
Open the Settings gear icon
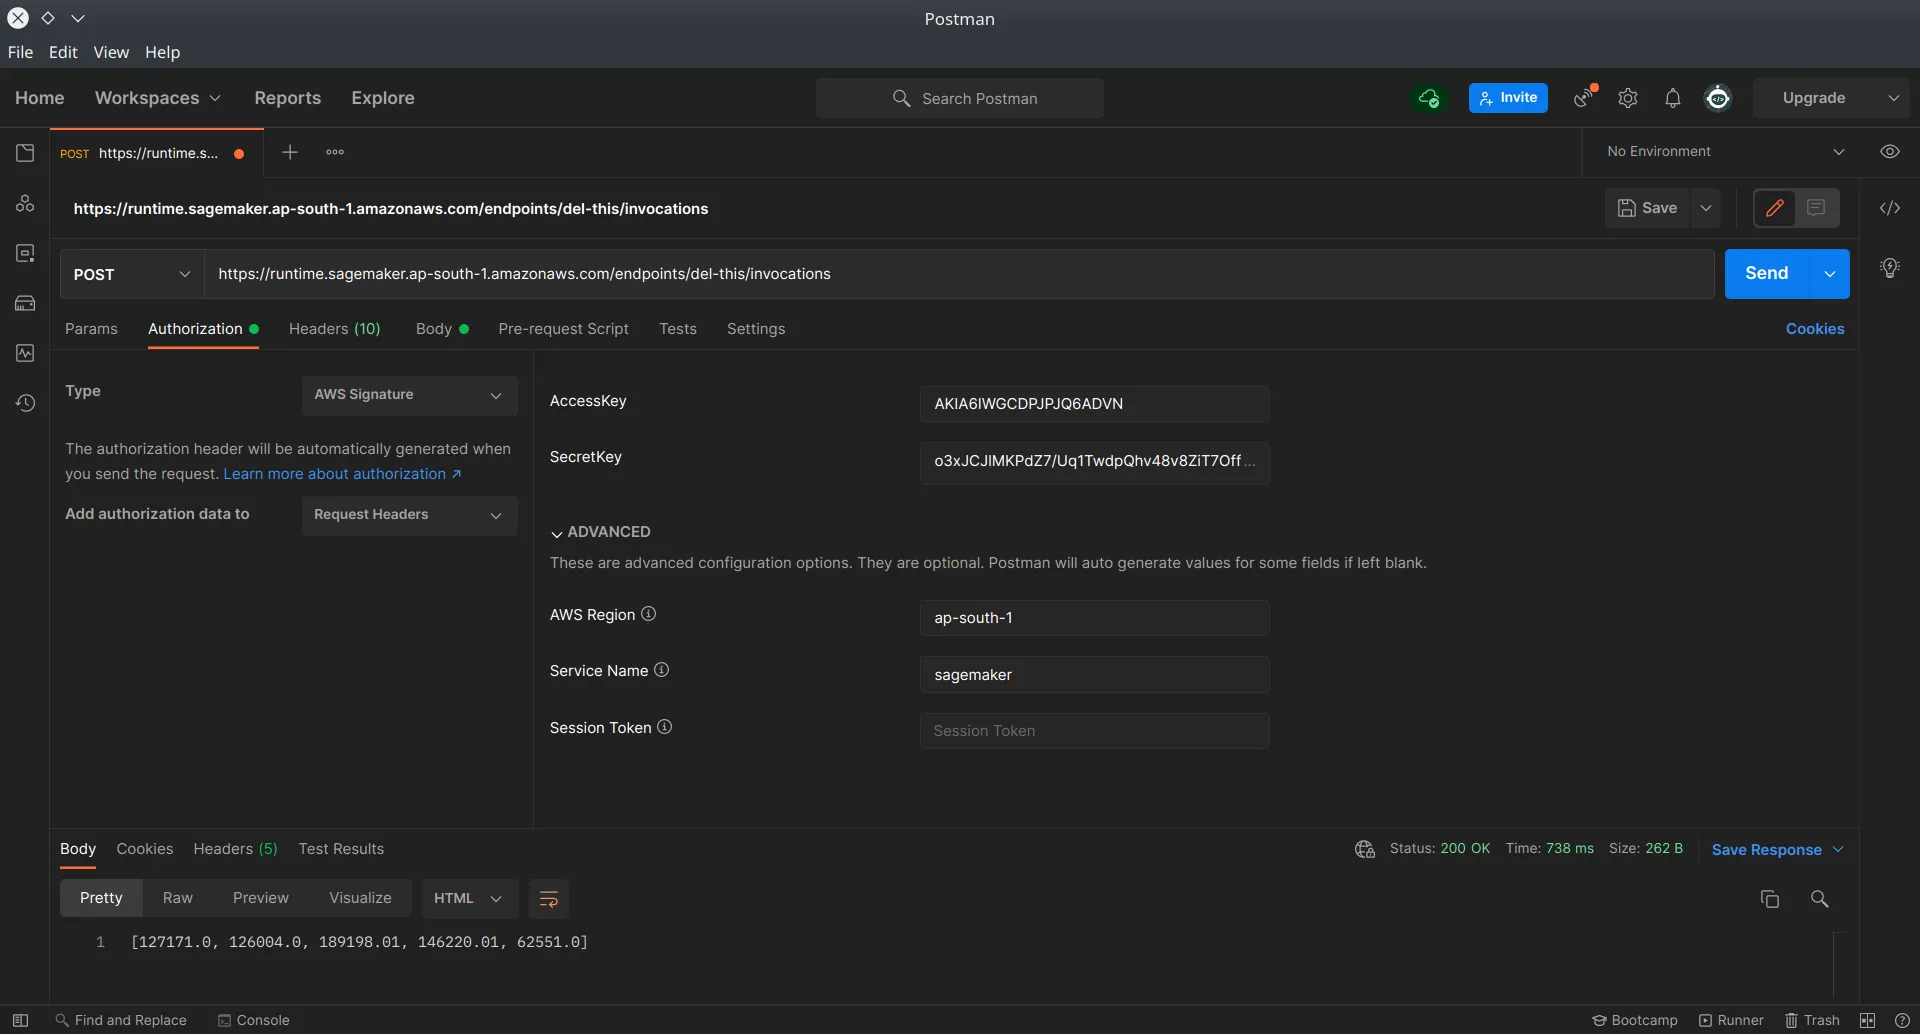point(1628,98)
